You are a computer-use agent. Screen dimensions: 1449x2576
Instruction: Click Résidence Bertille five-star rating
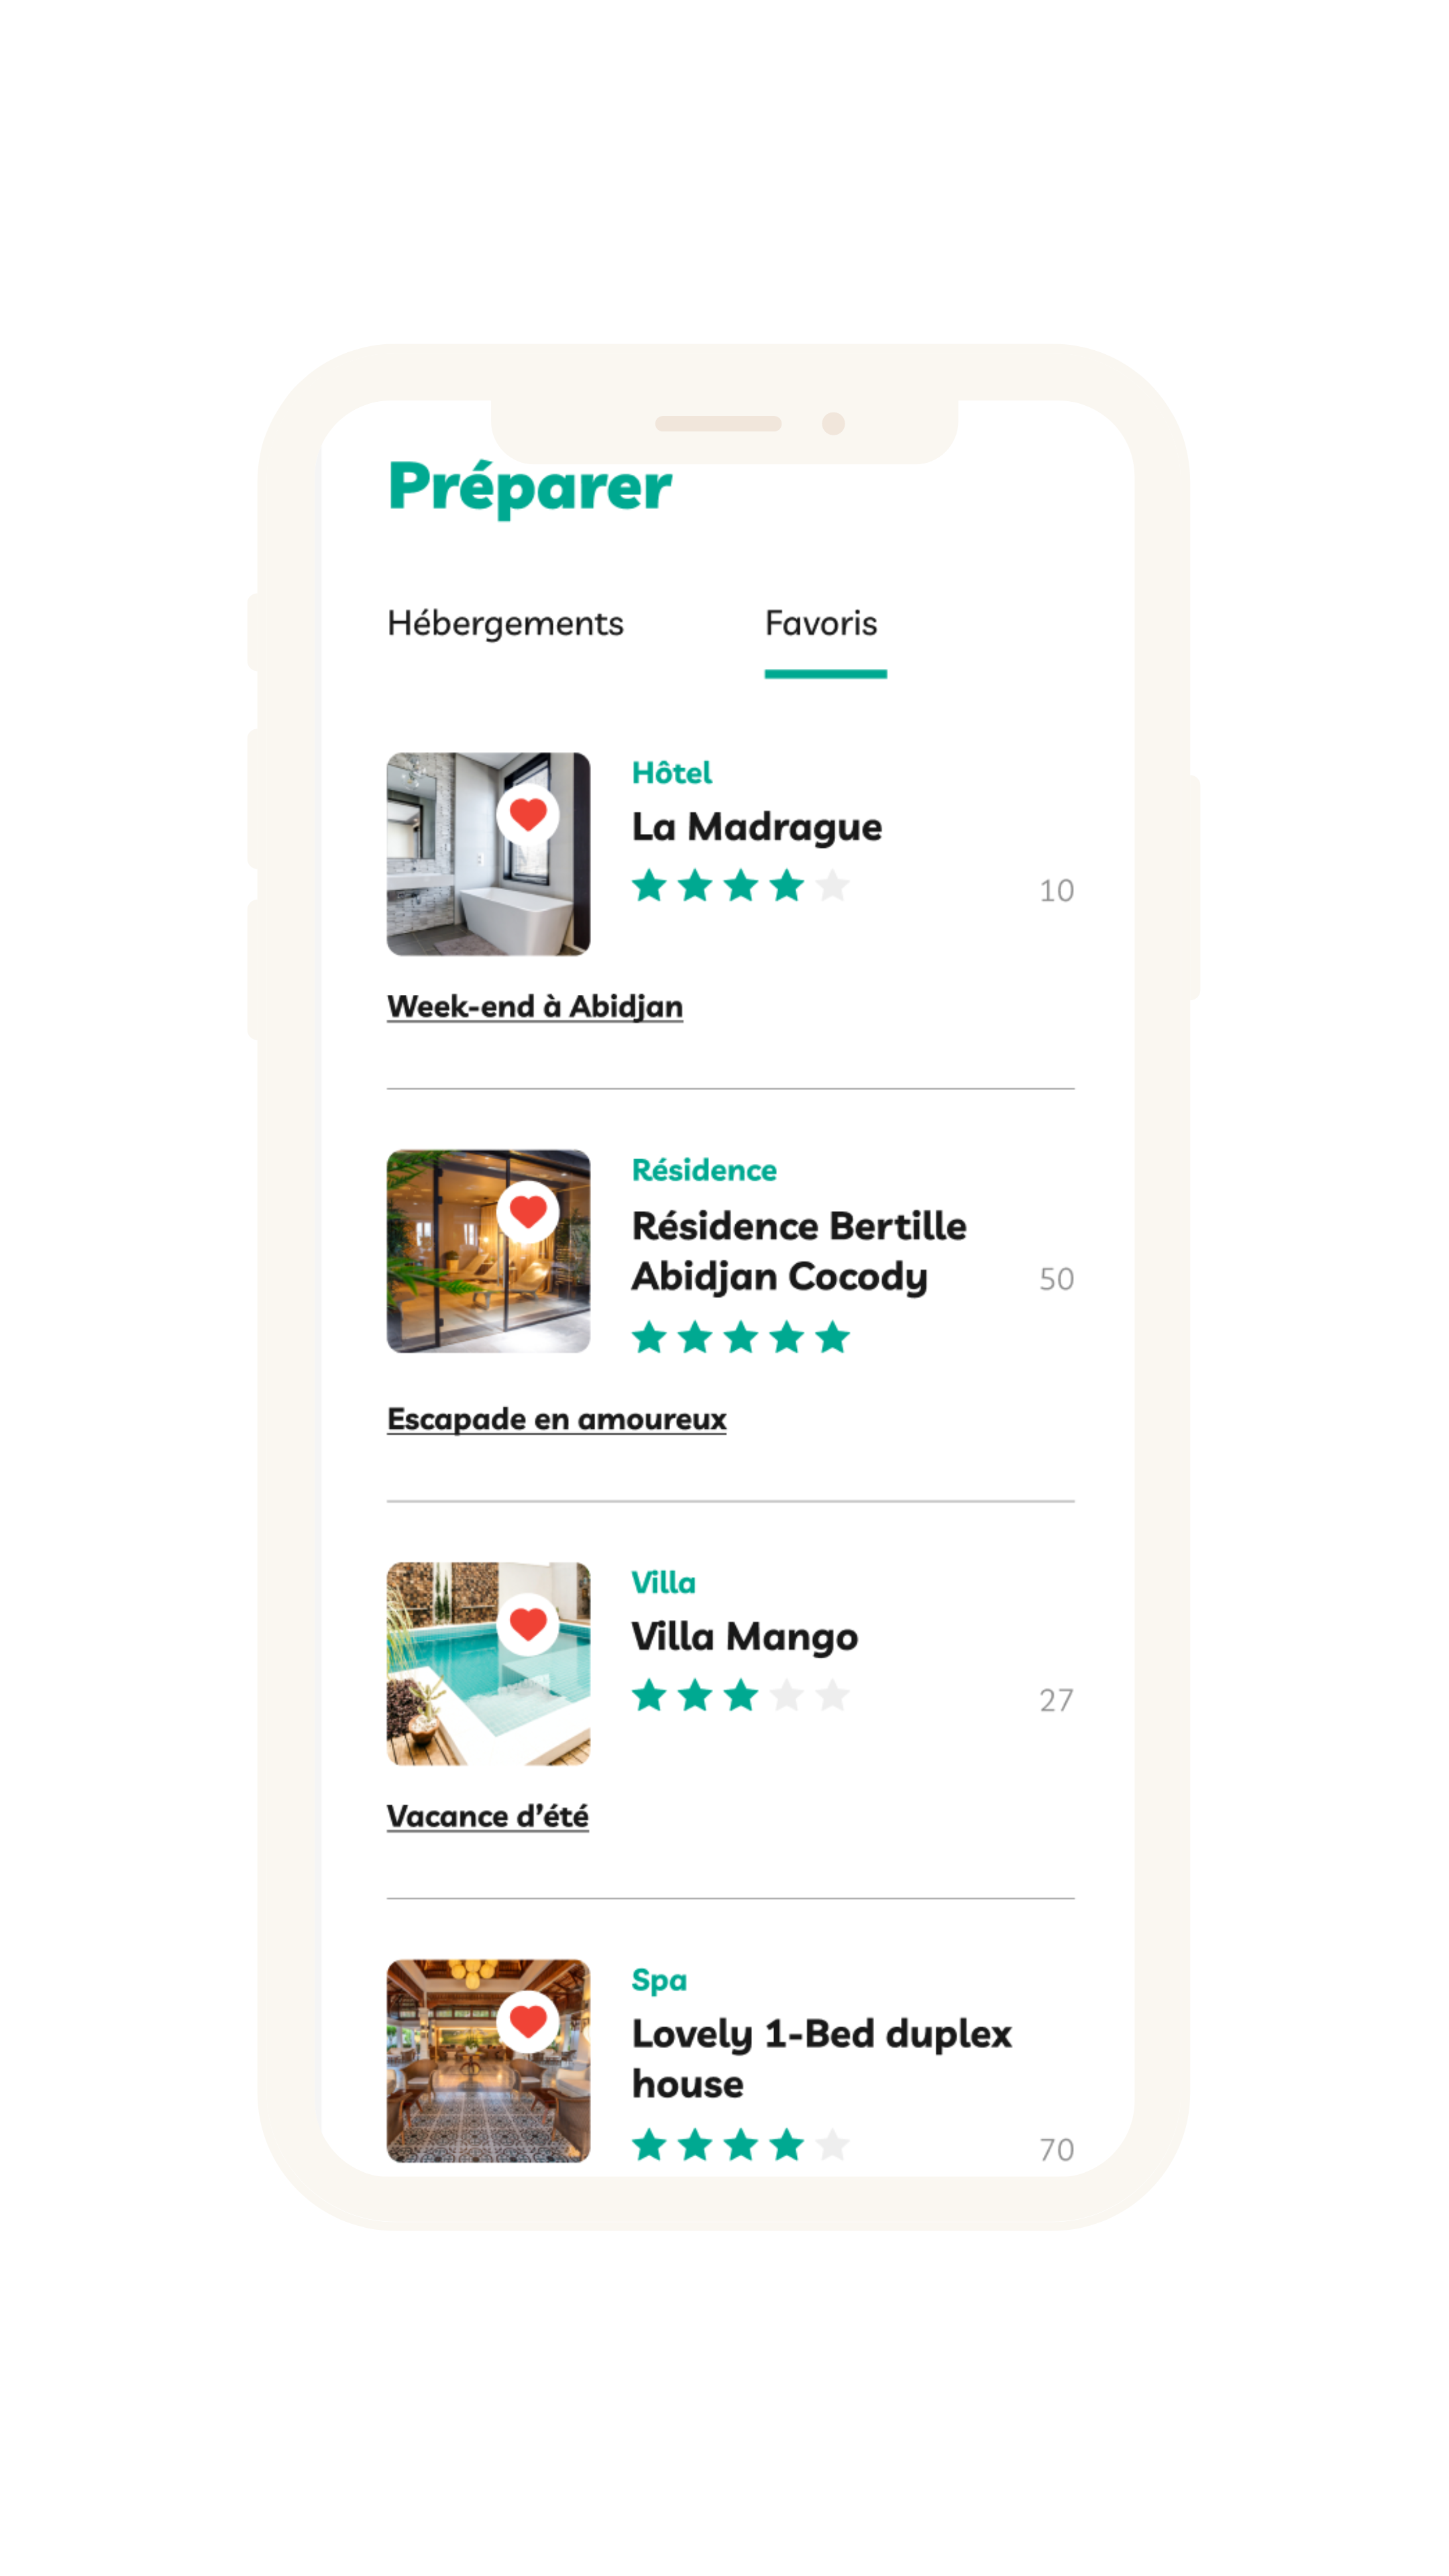click(741, 1338)
